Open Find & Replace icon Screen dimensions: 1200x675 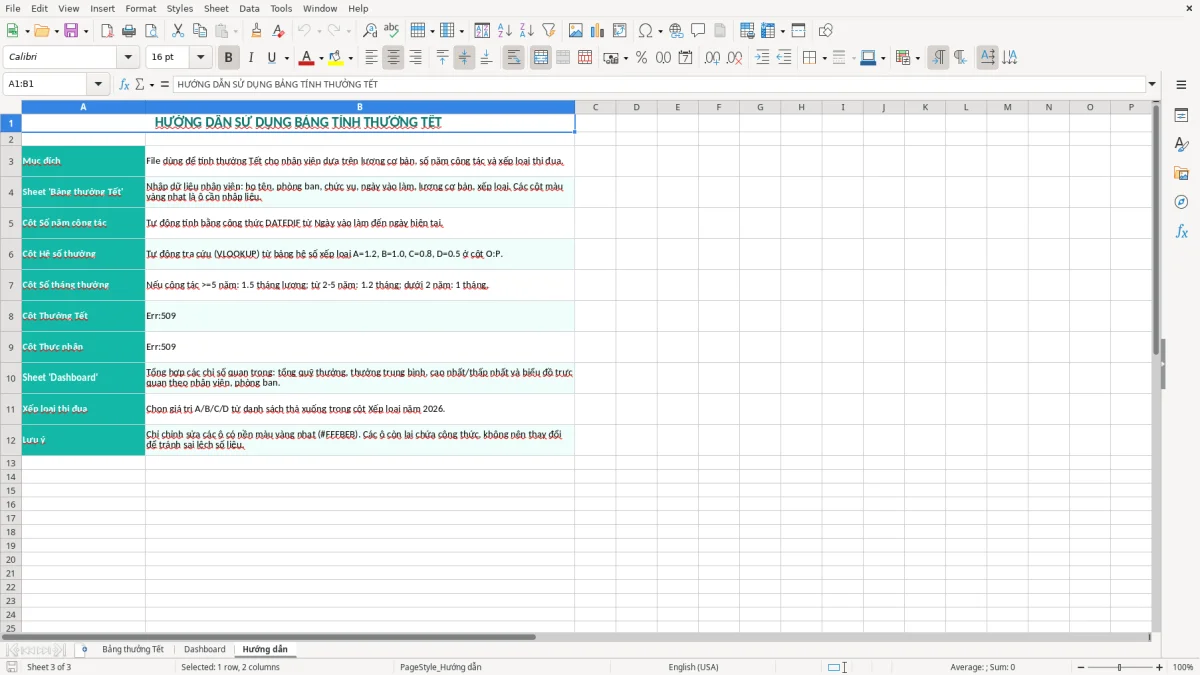click(370, 31)
